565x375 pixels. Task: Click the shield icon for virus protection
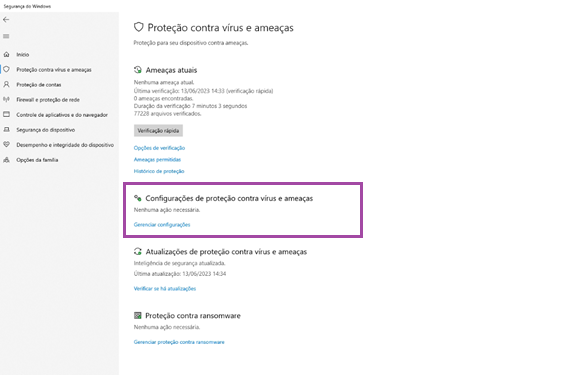[6, 69]
